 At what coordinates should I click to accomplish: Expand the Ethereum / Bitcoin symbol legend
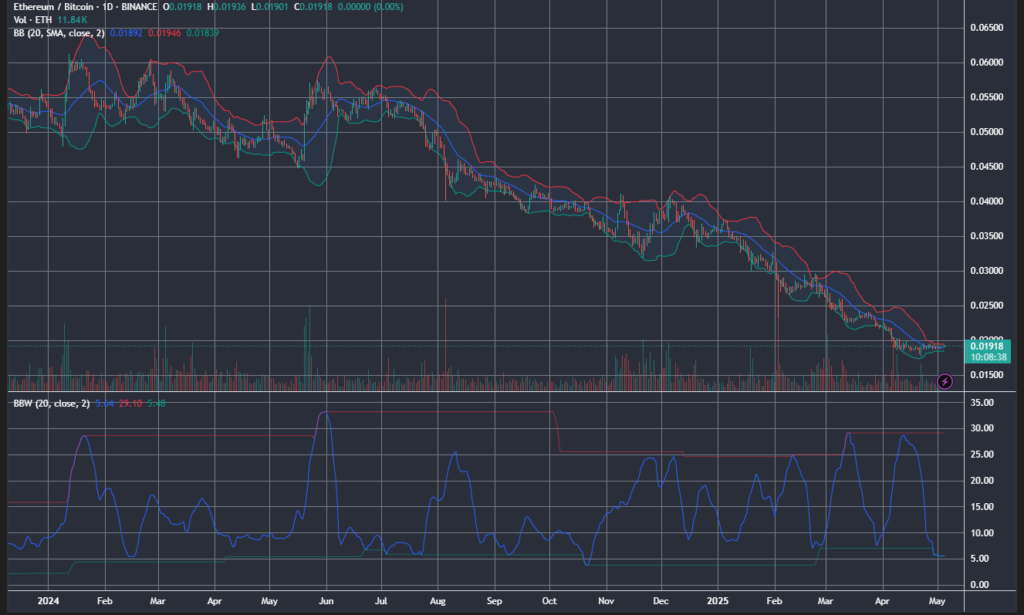click(x=55, y=8)
